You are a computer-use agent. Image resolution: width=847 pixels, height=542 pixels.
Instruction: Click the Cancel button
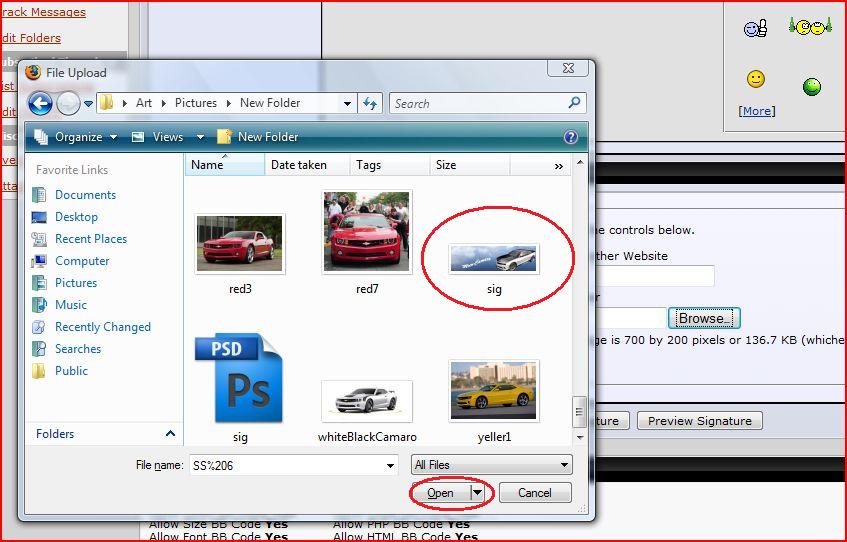click(534, 493)
